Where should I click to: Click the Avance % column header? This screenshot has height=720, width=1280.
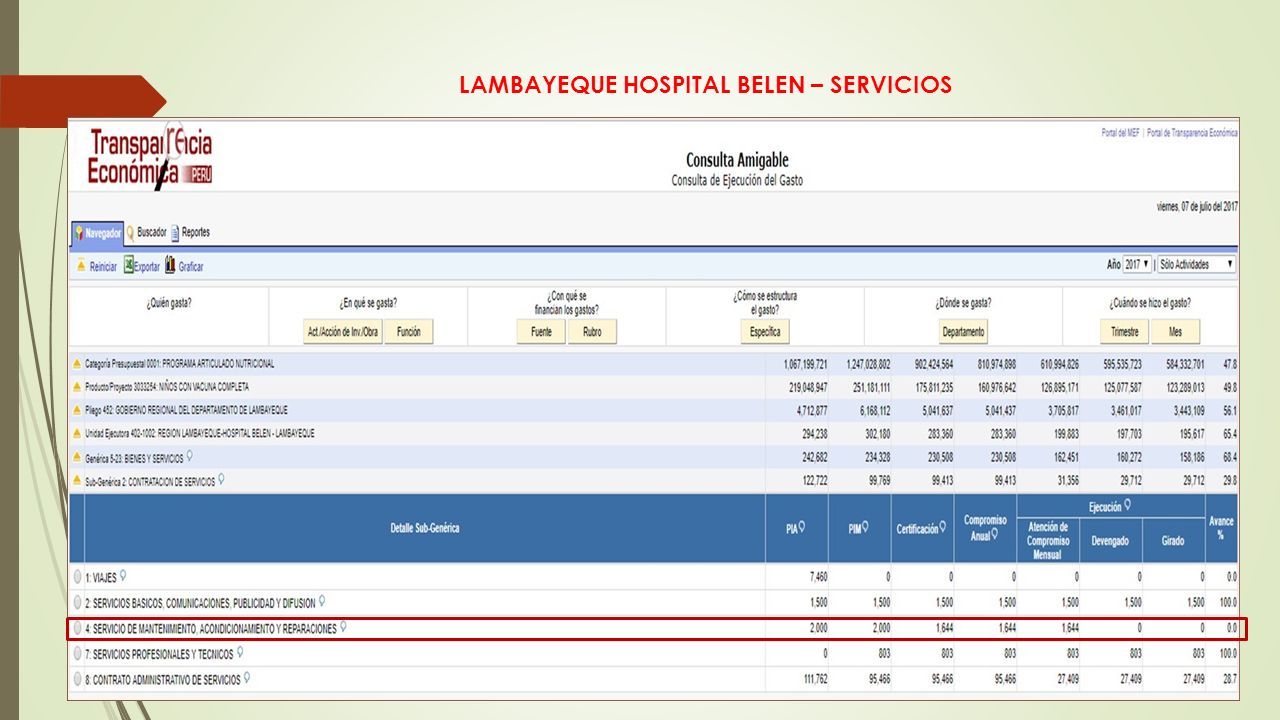coord(1221,528)
